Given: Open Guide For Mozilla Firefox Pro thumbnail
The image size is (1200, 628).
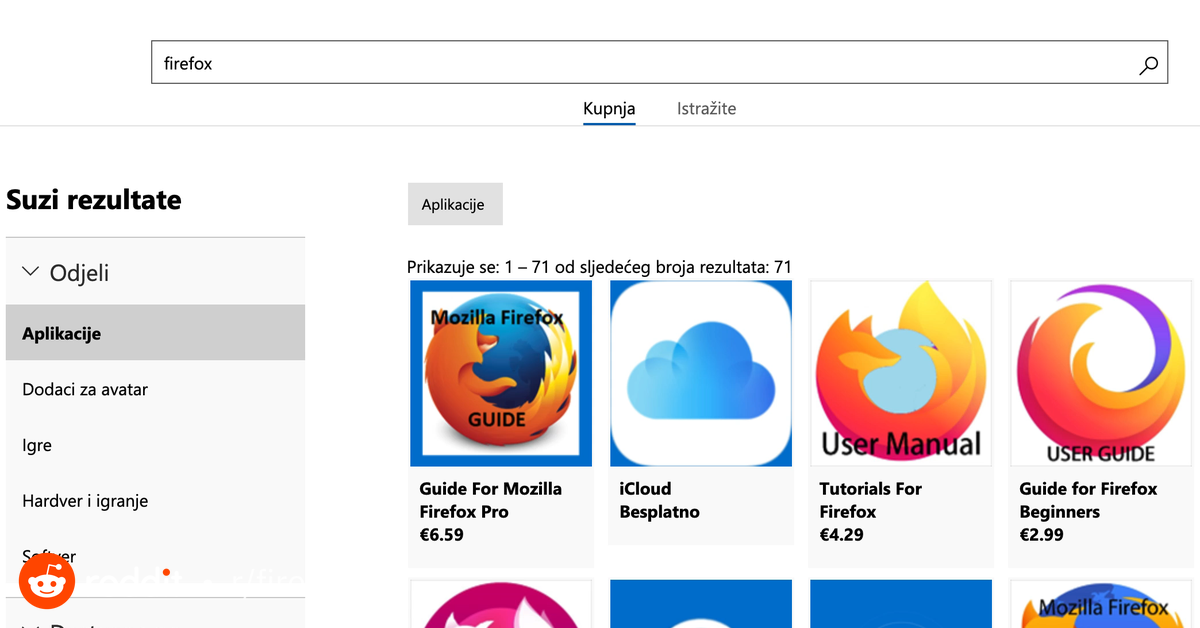Looking at the screenshot, I should tap(501, 373).
